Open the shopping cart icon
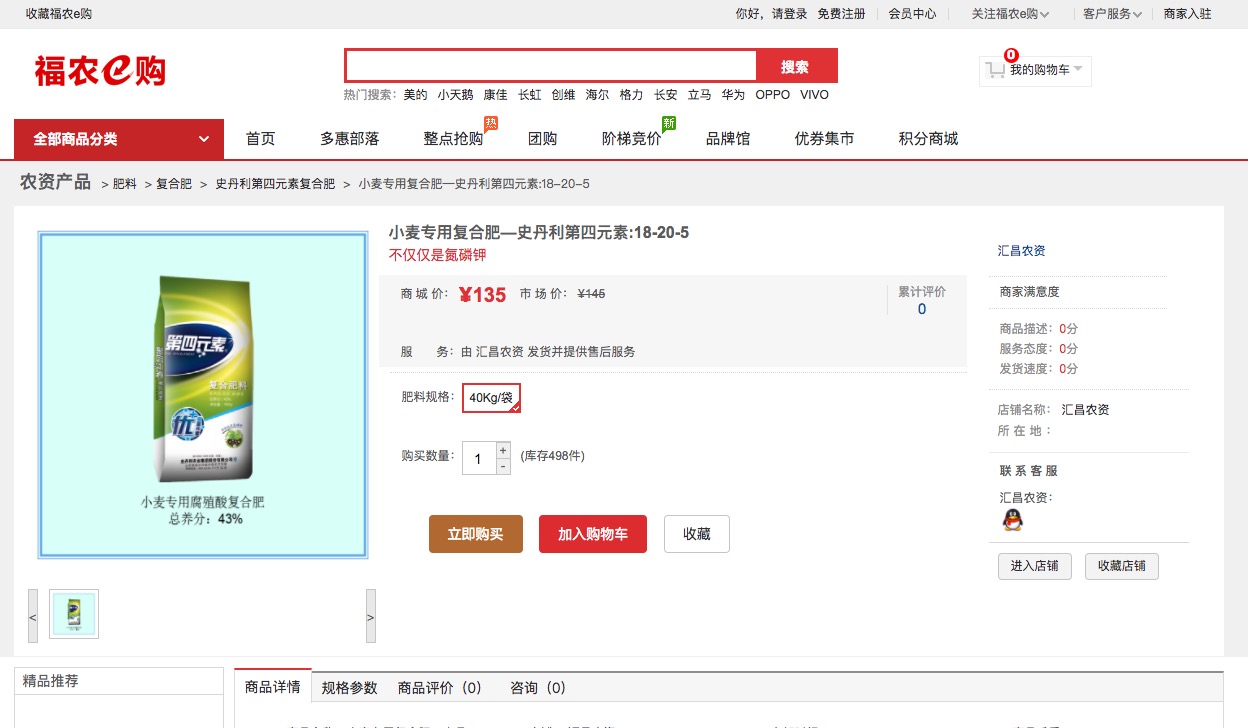The image size is (1248, 728). click(x=995, y=70)
